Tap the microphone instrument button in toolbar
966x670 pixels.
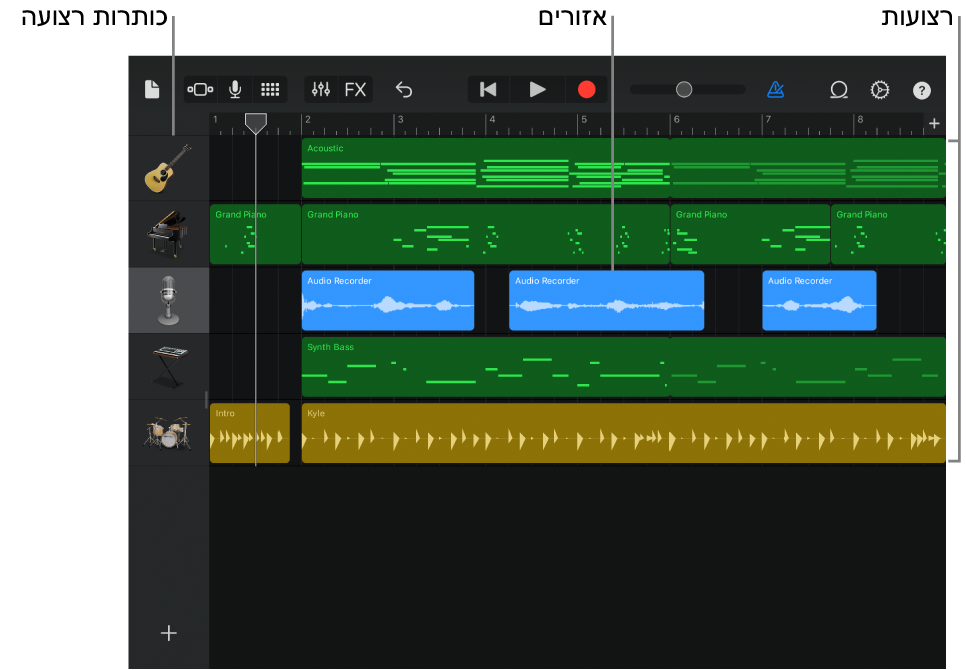[x=235, y=89]
